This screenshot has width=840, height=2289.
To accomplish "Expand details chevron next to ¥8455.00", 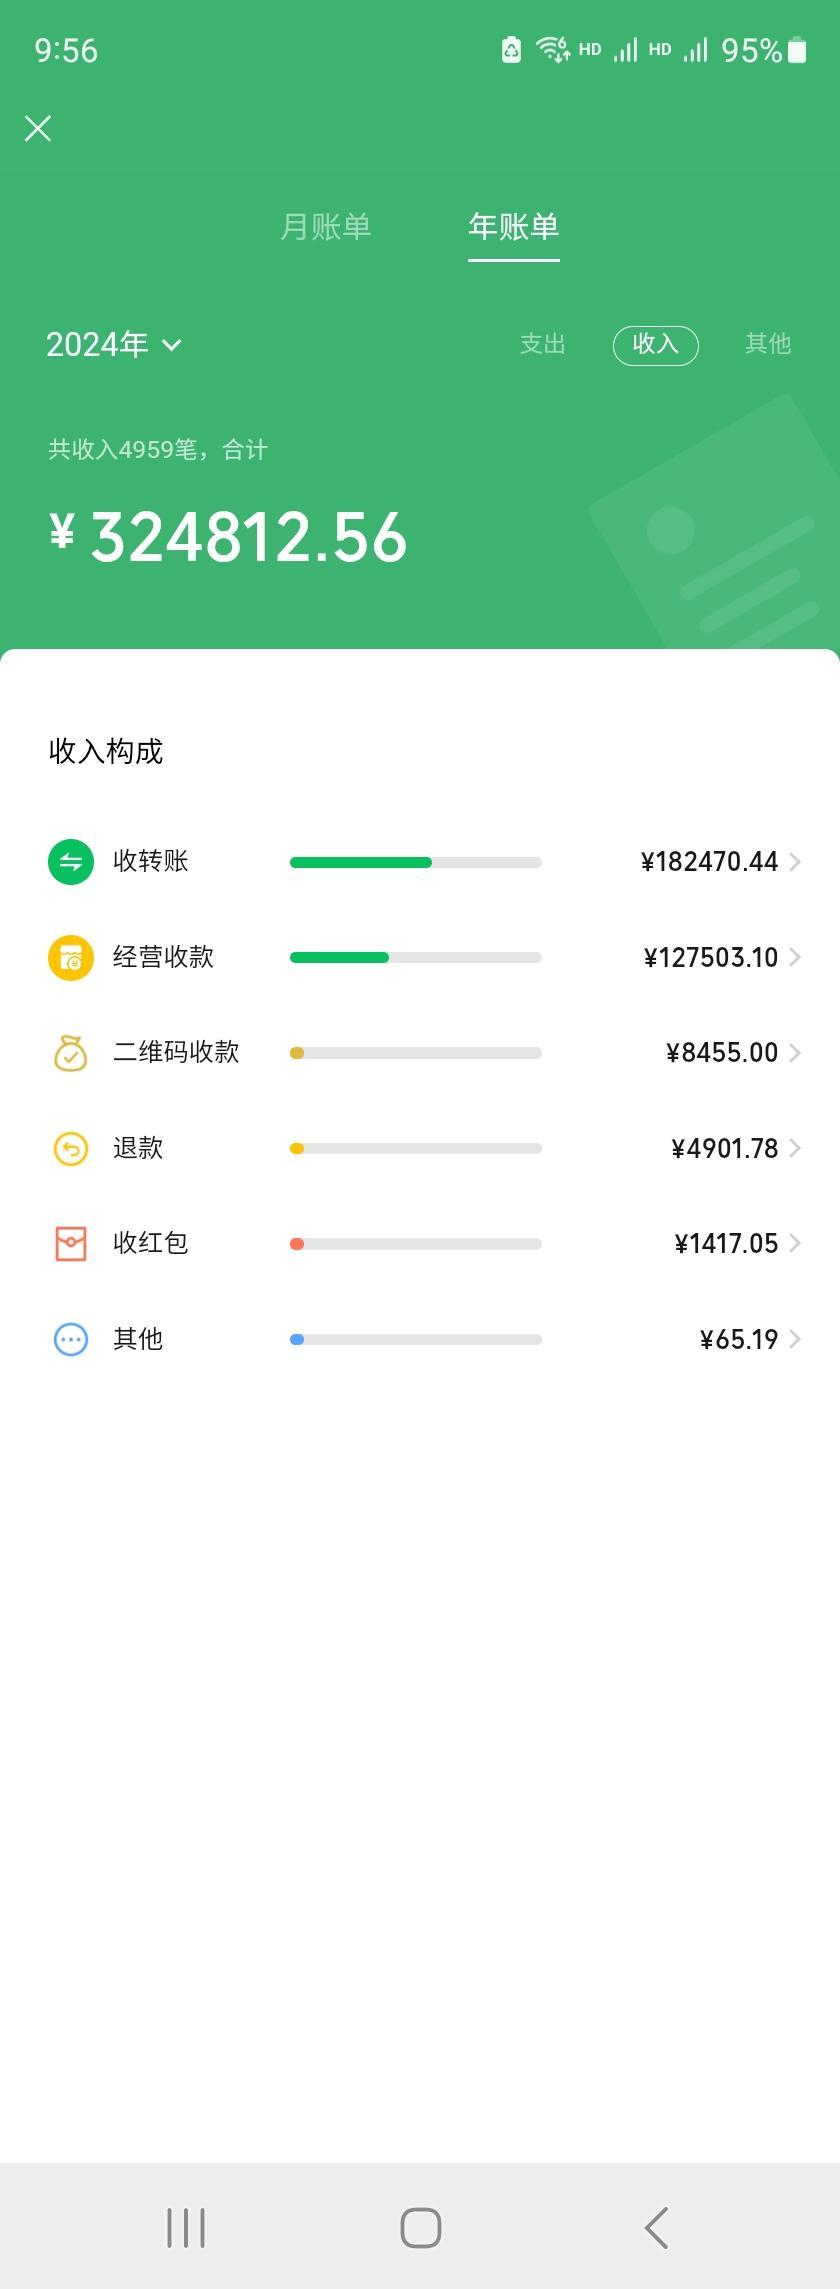I will tap(795, 1052).
